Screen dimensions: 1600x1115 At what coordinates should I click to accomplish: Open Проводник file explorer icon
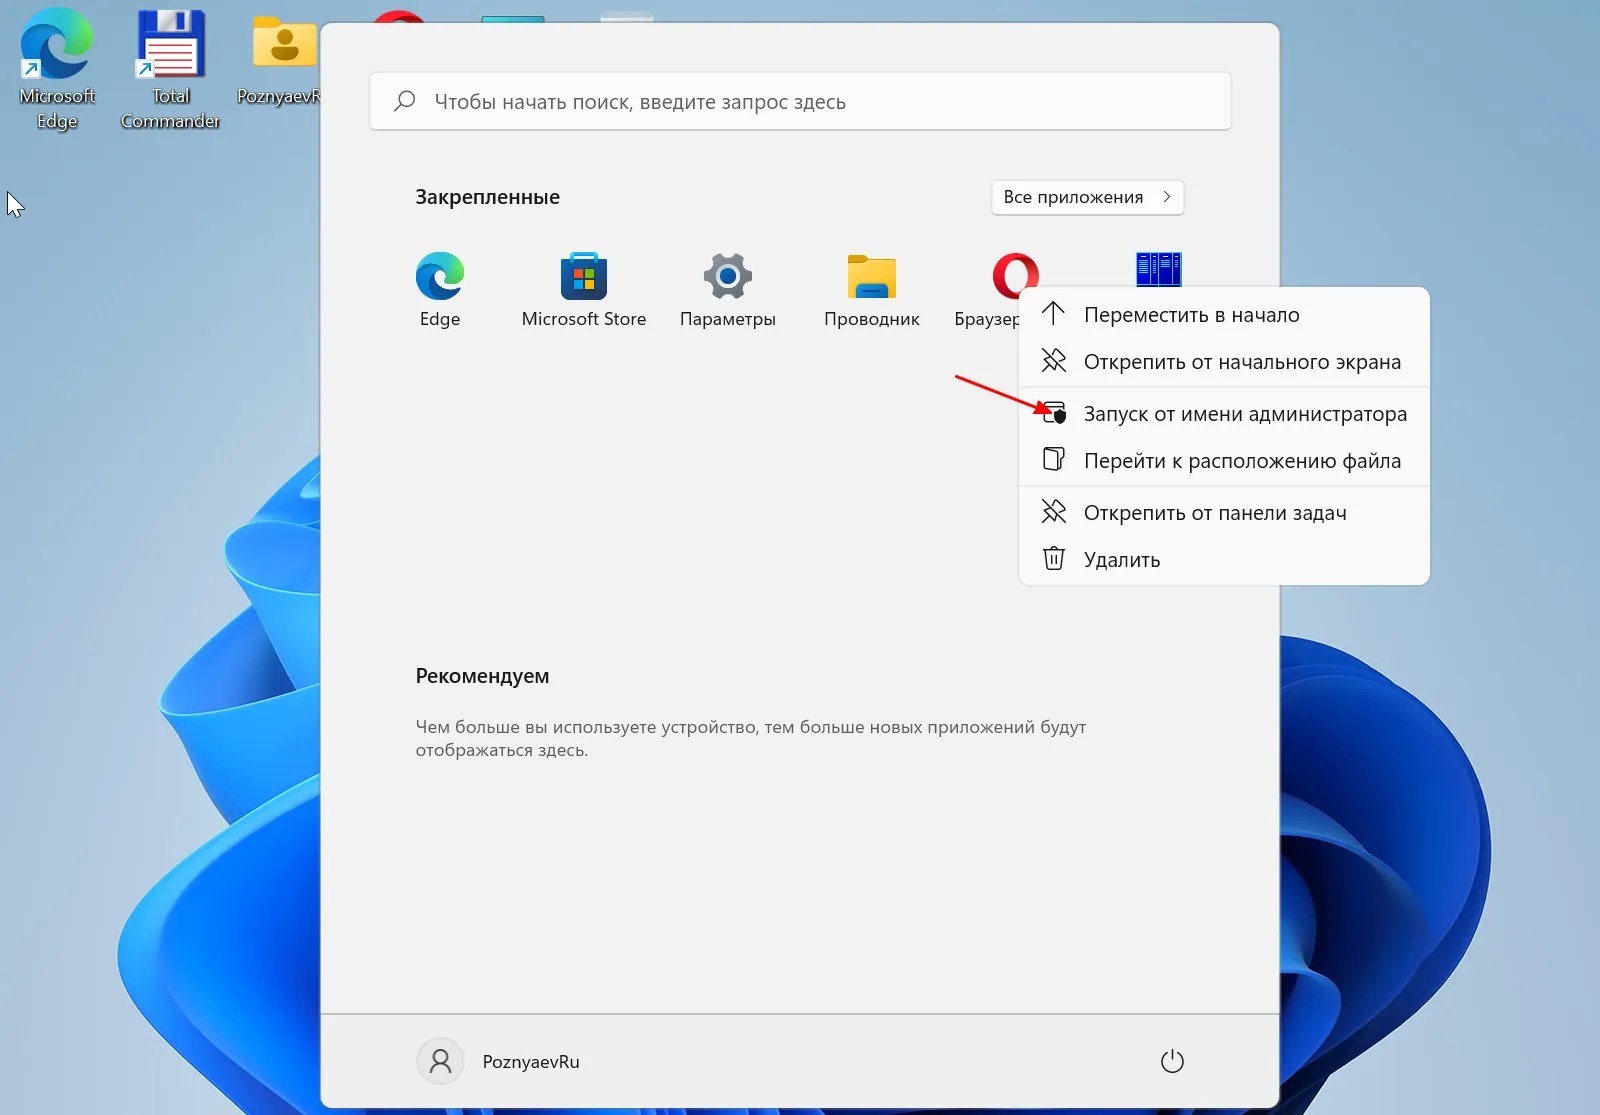tap(871, 277)
